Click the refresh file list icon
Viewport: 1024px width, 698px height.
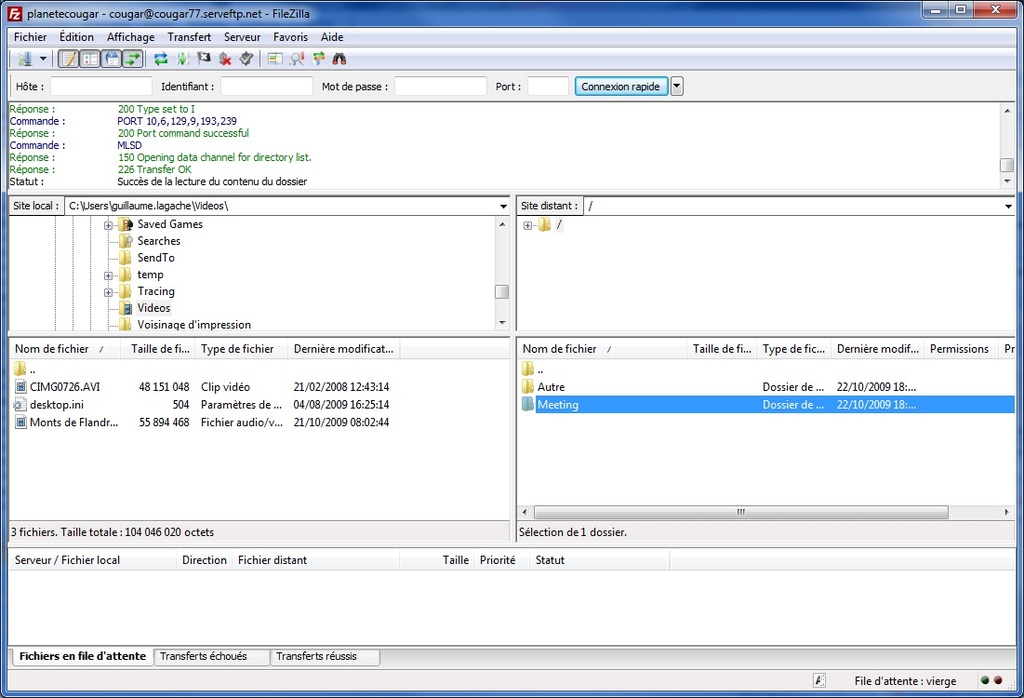pyautogui.click(x=160, y=59)
